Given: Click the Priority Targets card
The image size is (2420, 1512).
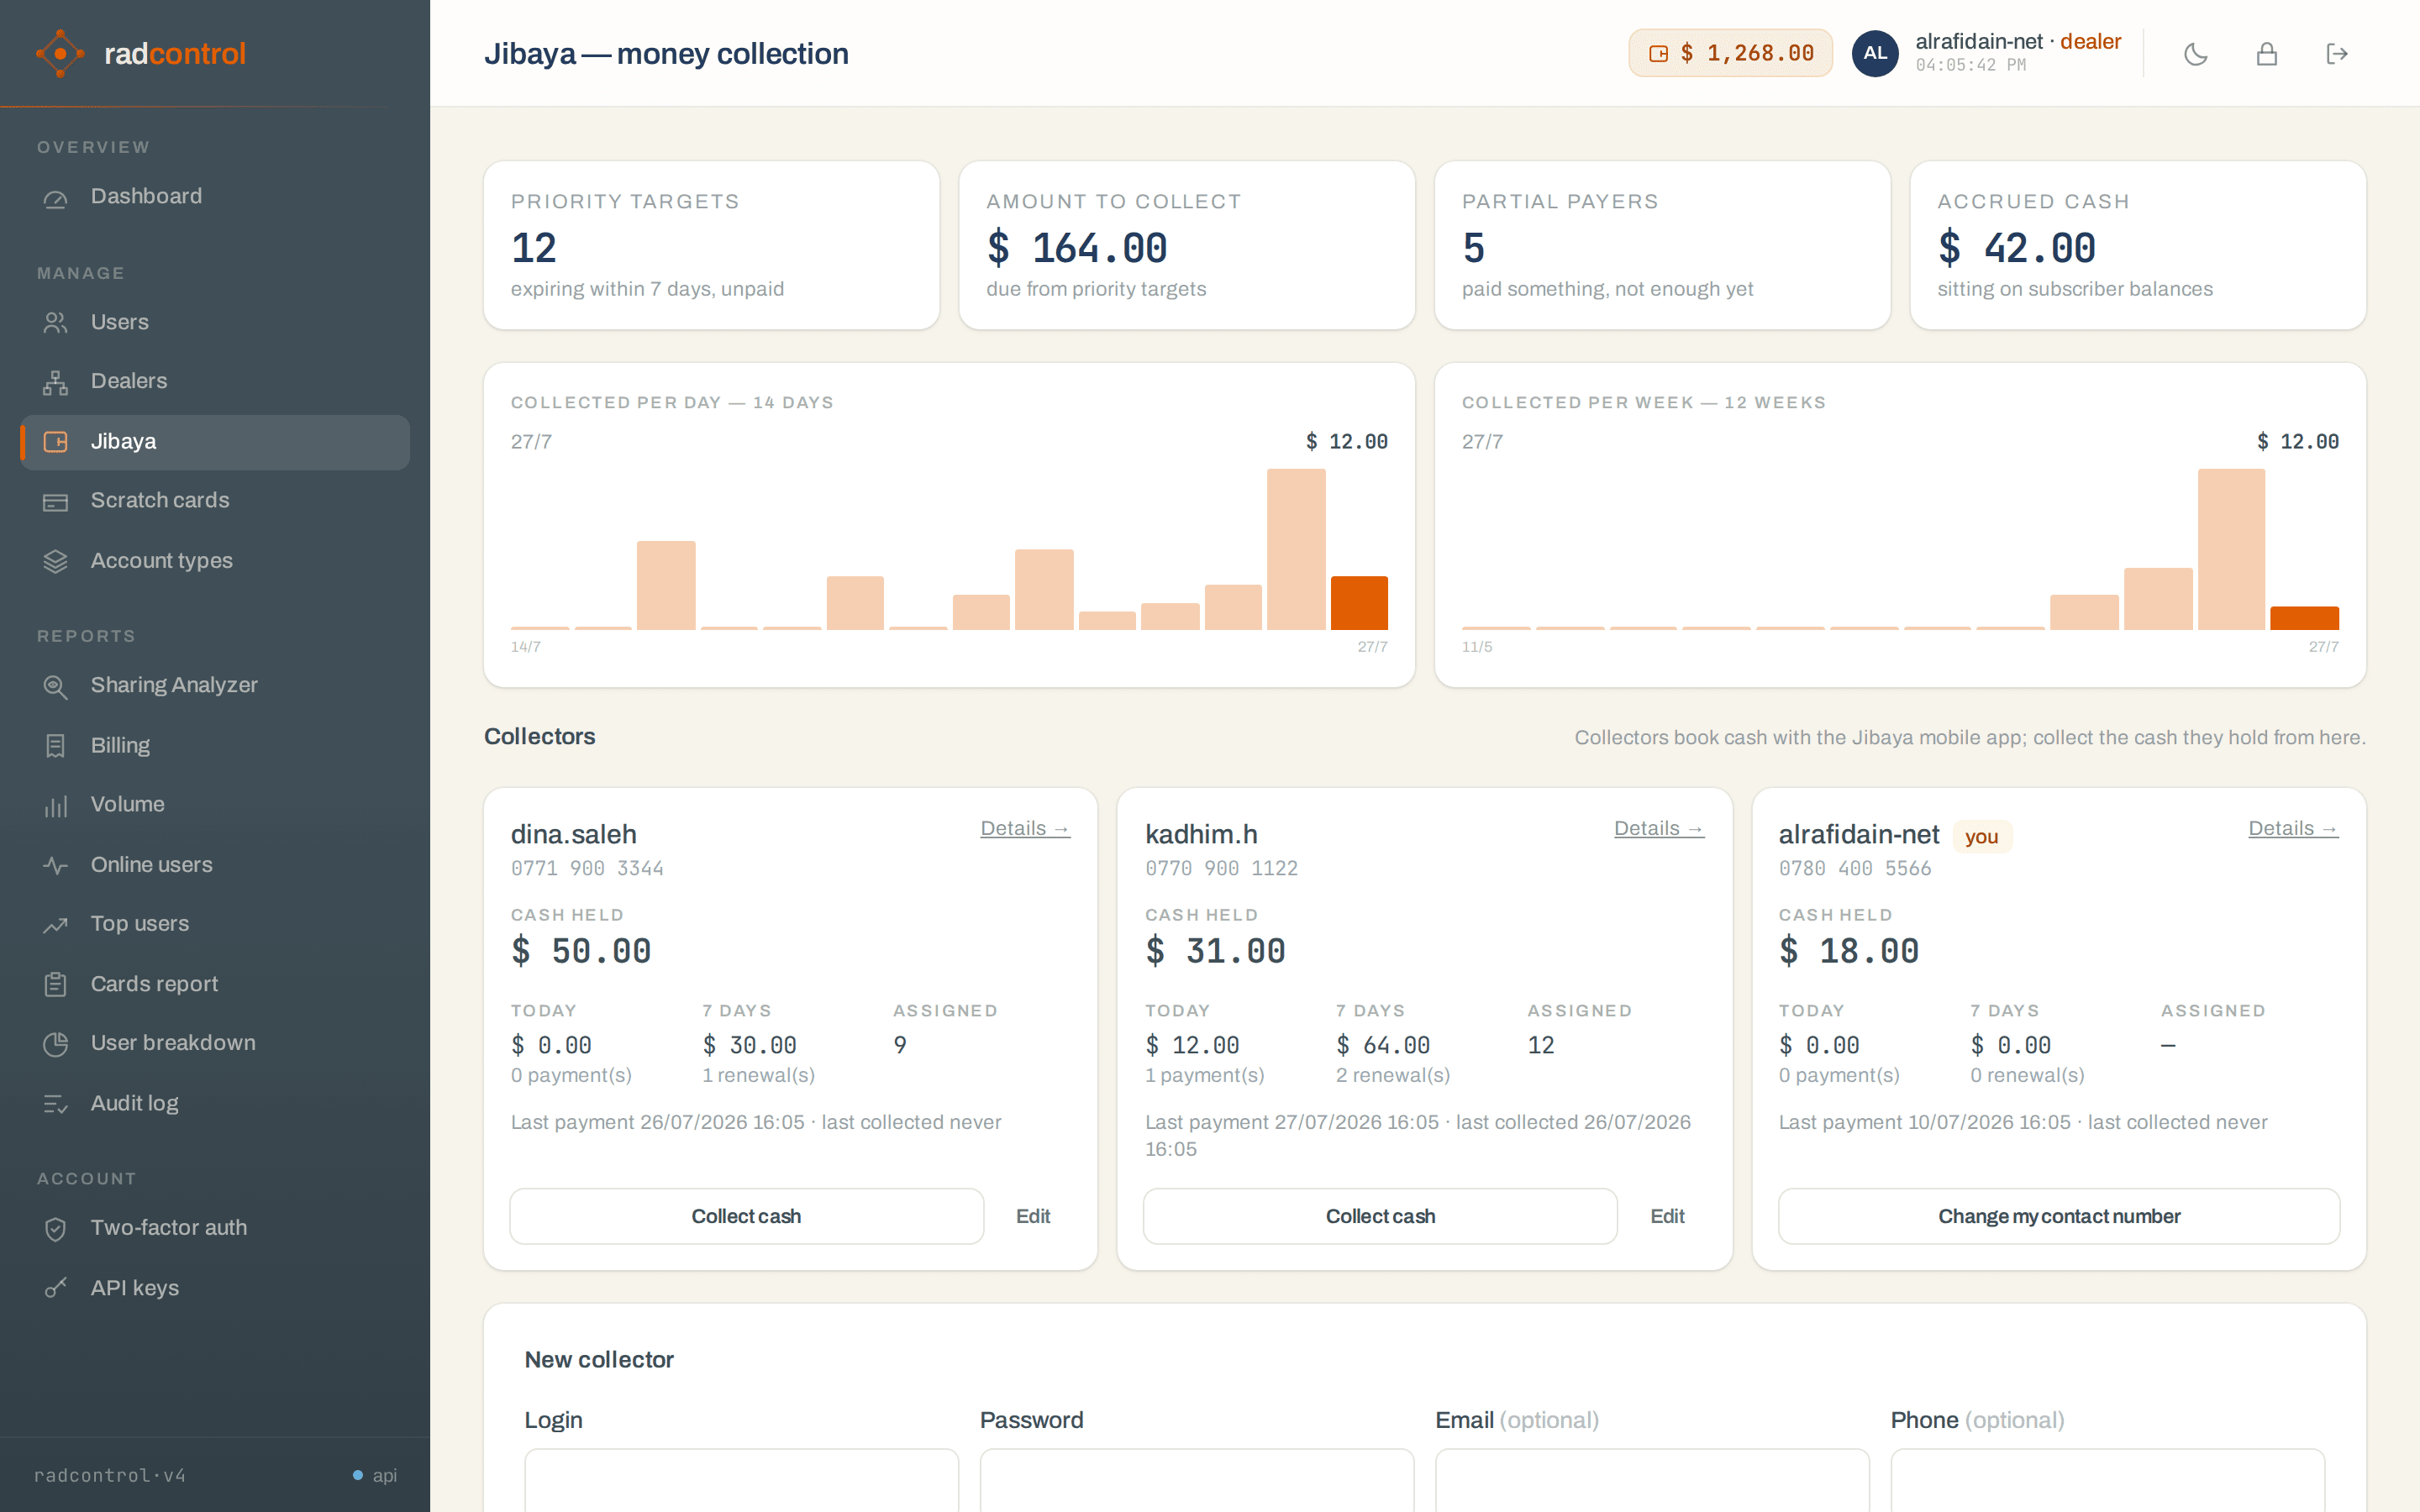Looking at the screenshot, I should point(711,246).
